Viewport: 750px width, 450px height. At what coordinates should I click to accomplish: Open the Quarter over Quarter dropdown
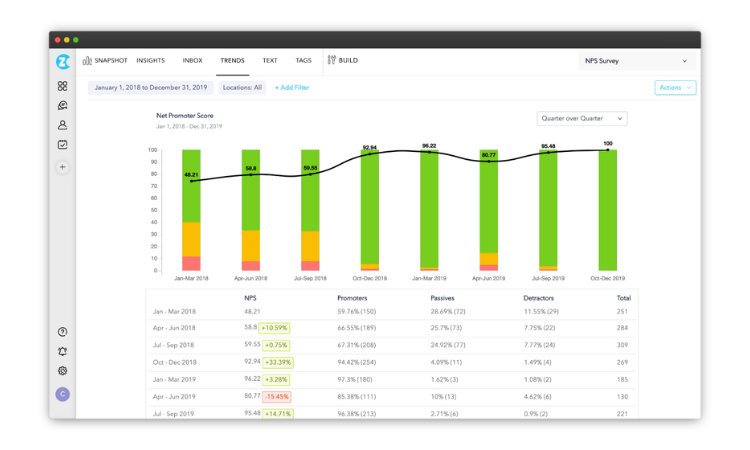point(582,119)
